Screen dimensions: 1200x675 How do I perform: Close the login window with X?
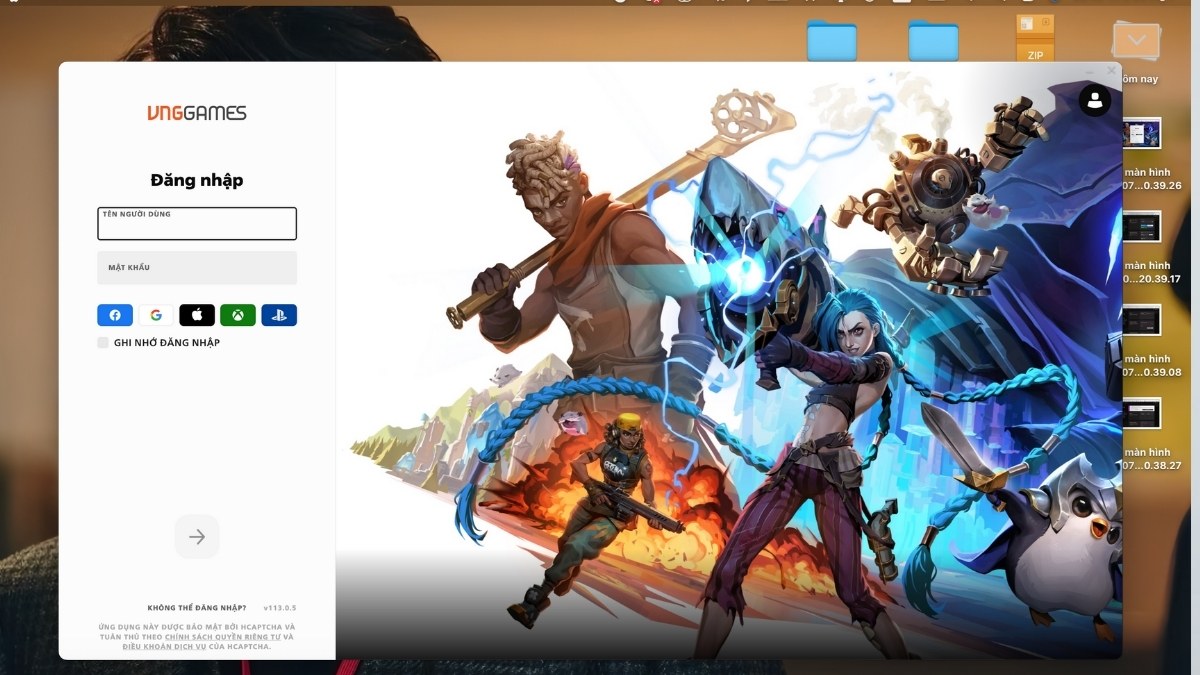pos(1111,71)
